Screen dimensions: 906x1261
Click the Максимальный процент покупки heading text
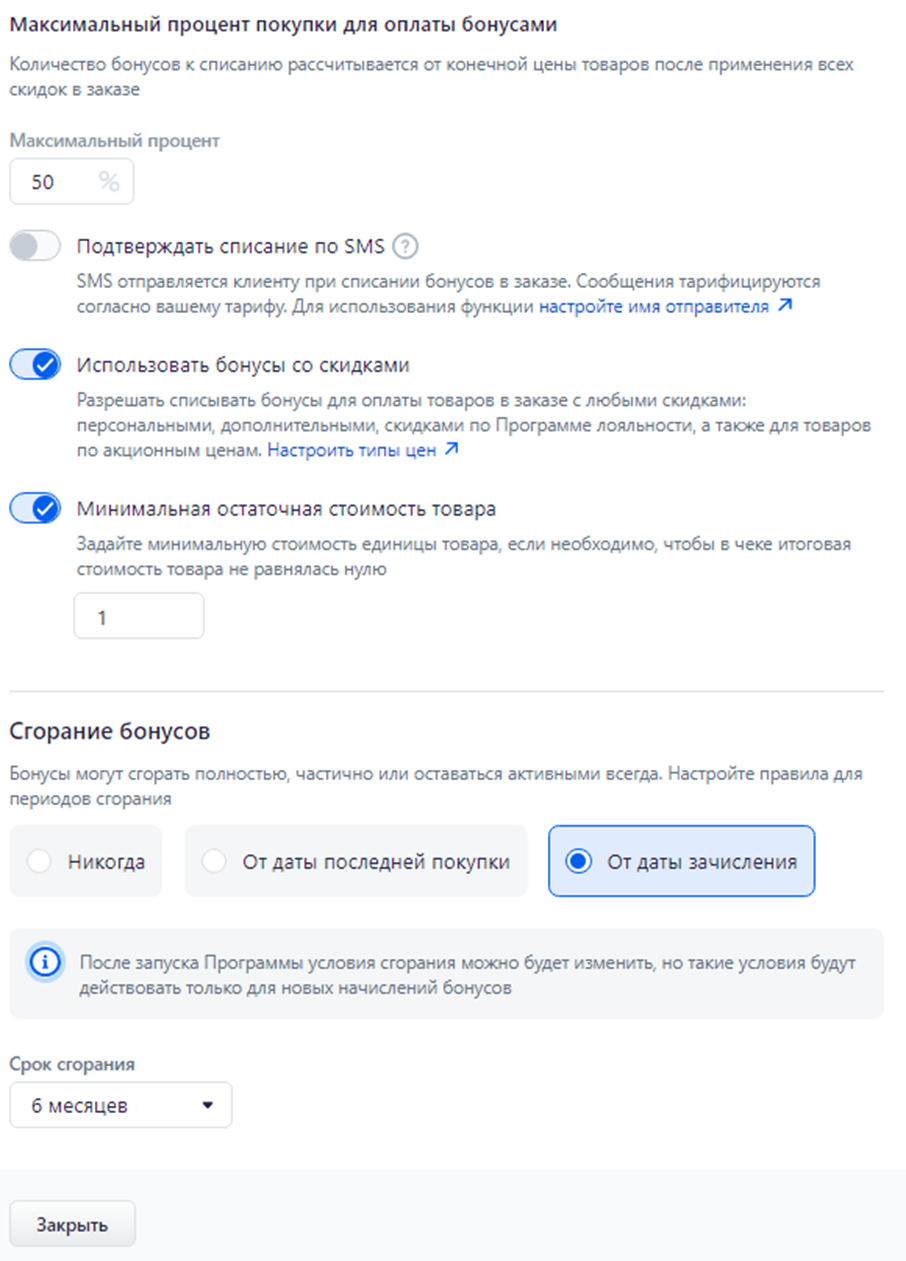click(284, 22)
